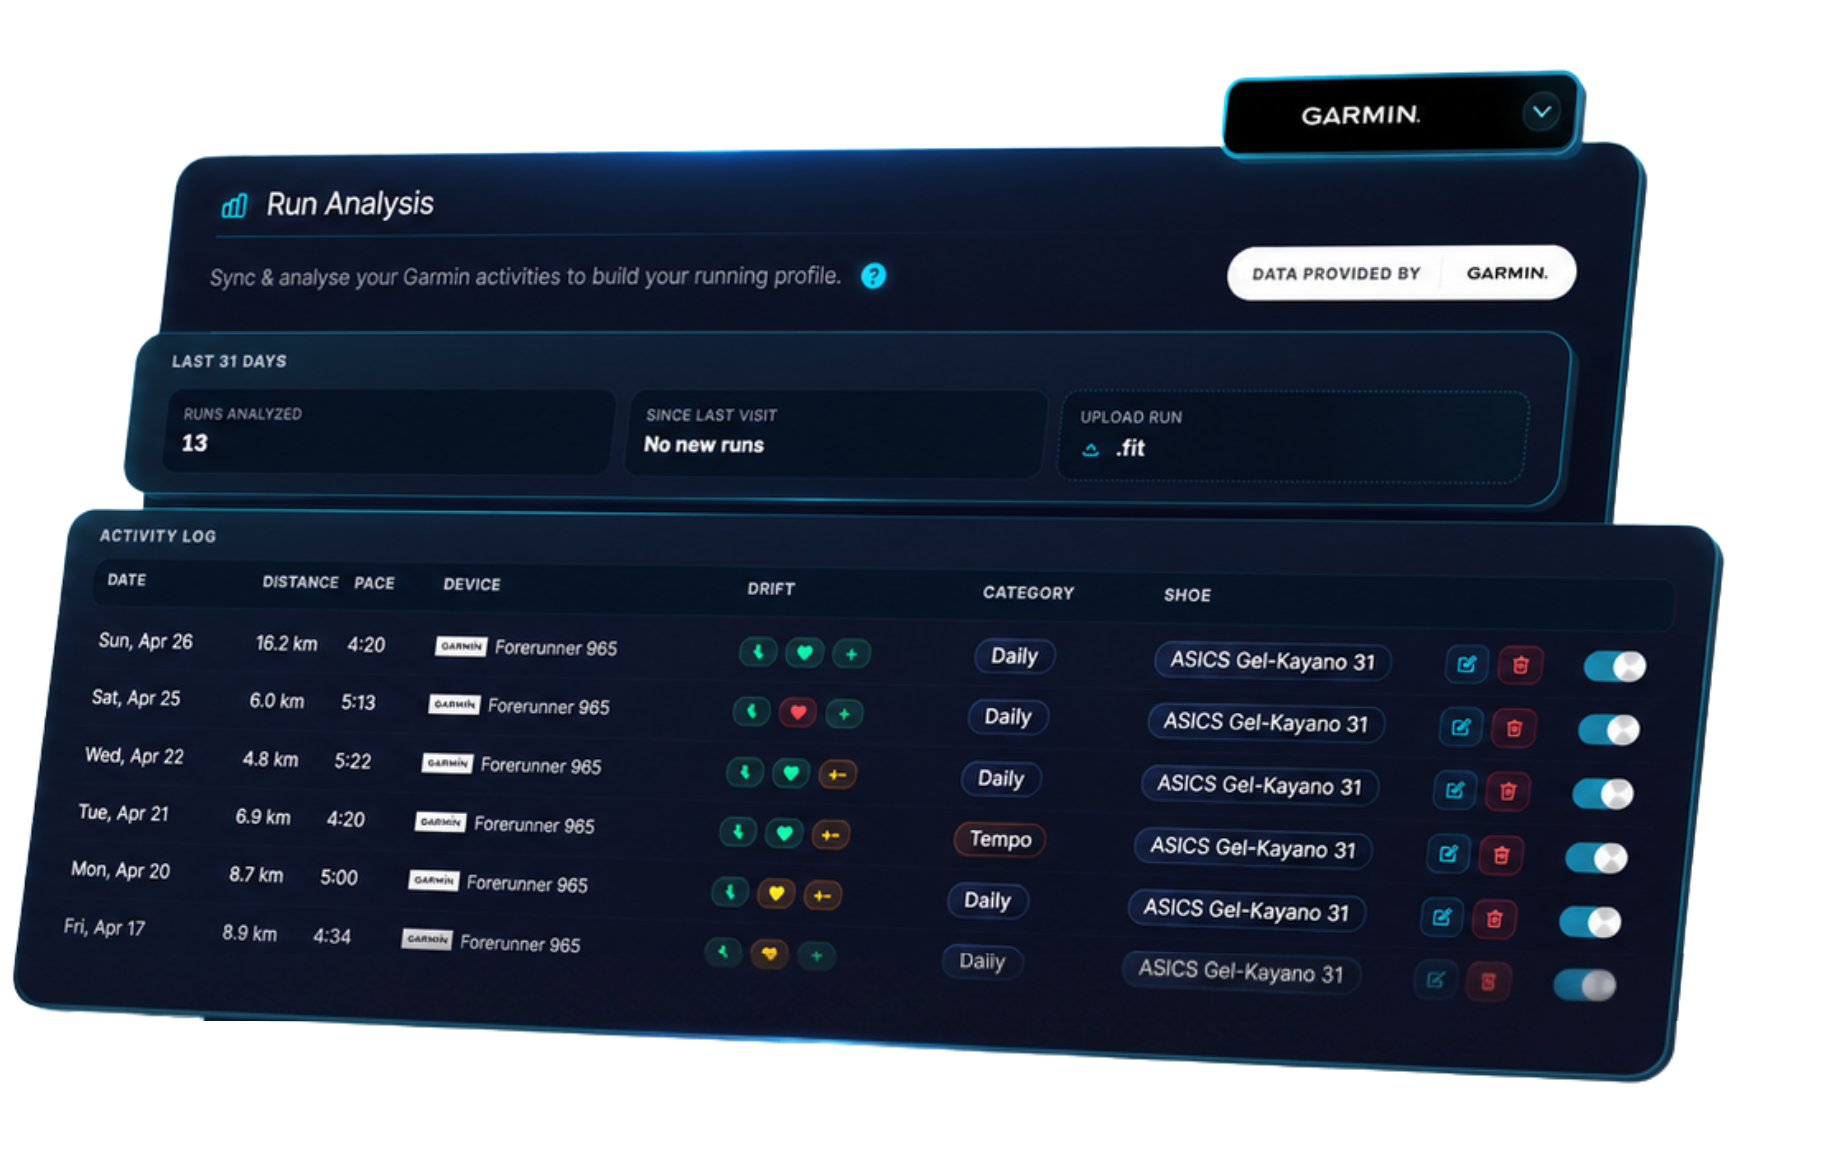This screenshot has width=1842, height=1158.
Task: Delete the Wed, Apr 22 run
Action: [1507, 792]
